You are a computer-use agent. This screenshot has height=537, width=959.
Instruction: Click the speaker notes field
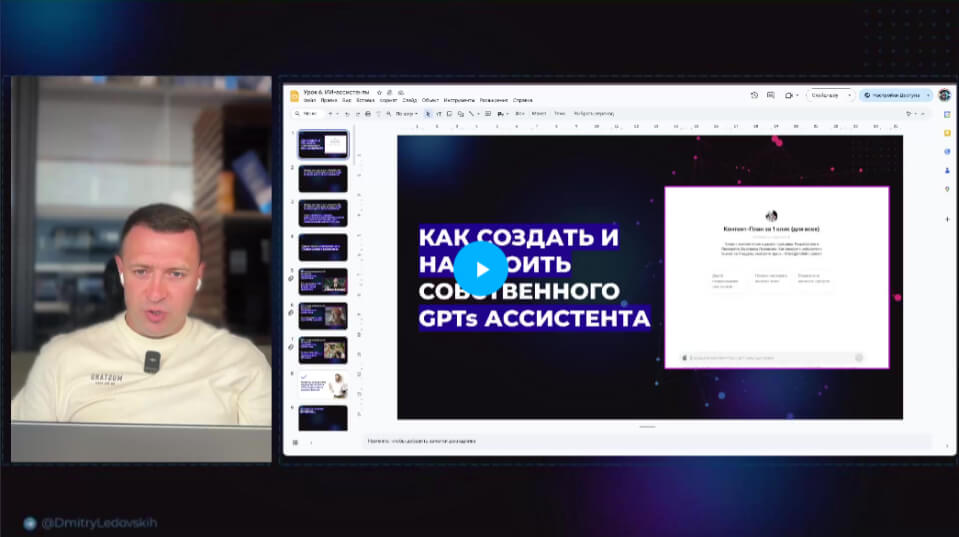click(648, 441)
